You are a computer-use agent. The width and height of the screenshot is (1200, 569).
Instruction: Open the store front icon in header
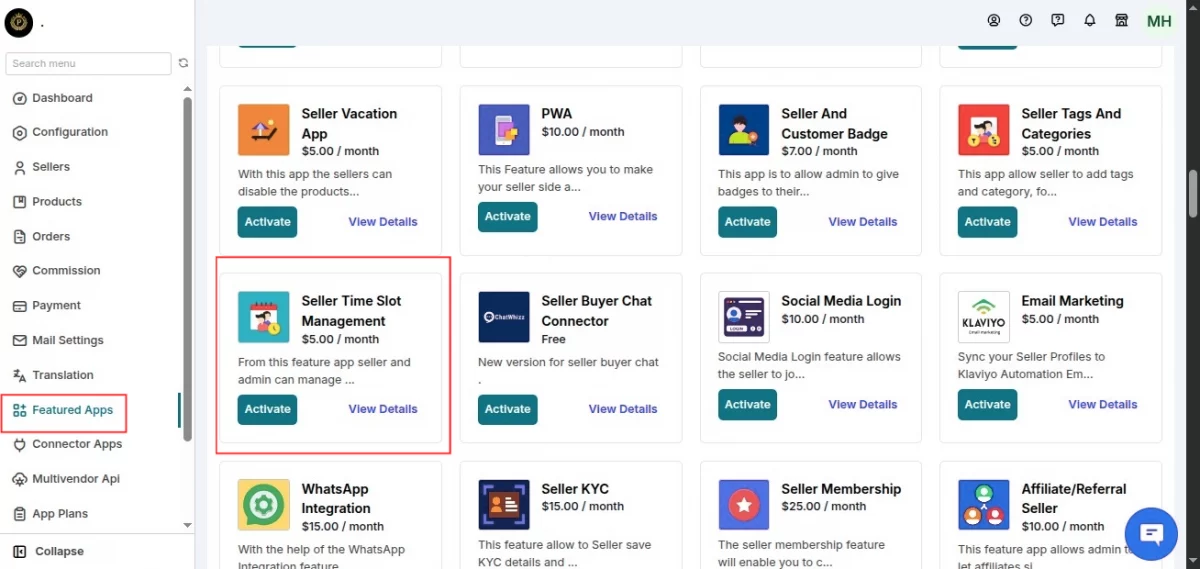[x=1122, y=20]
